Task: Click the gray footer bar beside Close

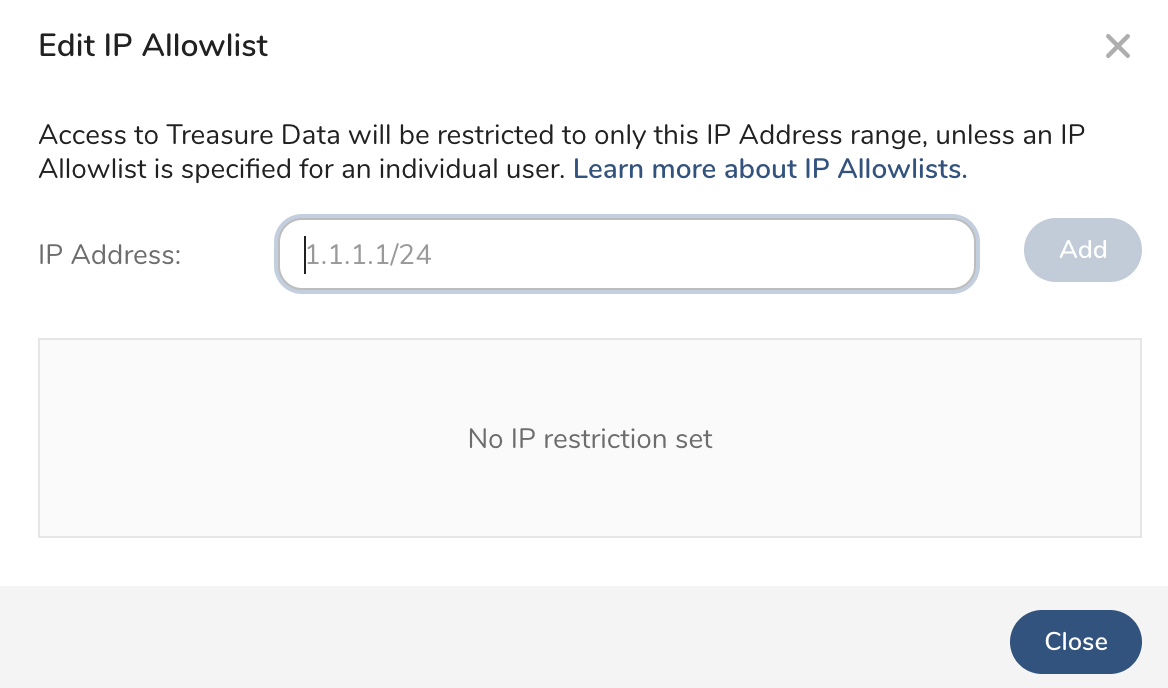Action: [x=500, y=638]
